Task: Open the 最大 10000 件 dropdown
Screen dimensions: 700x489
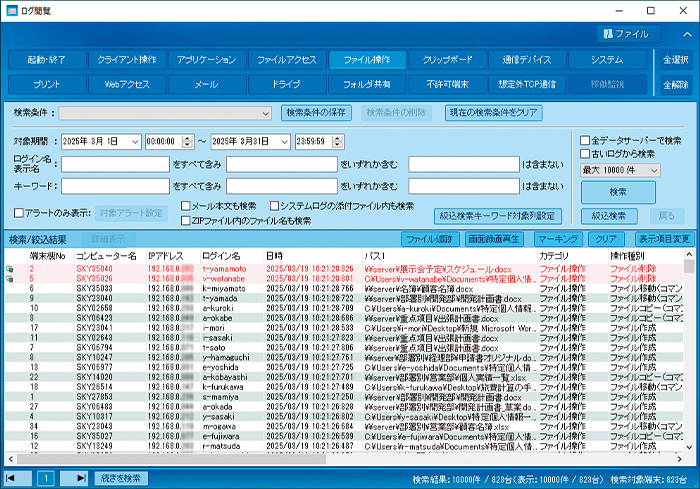Action: (620, 170)
